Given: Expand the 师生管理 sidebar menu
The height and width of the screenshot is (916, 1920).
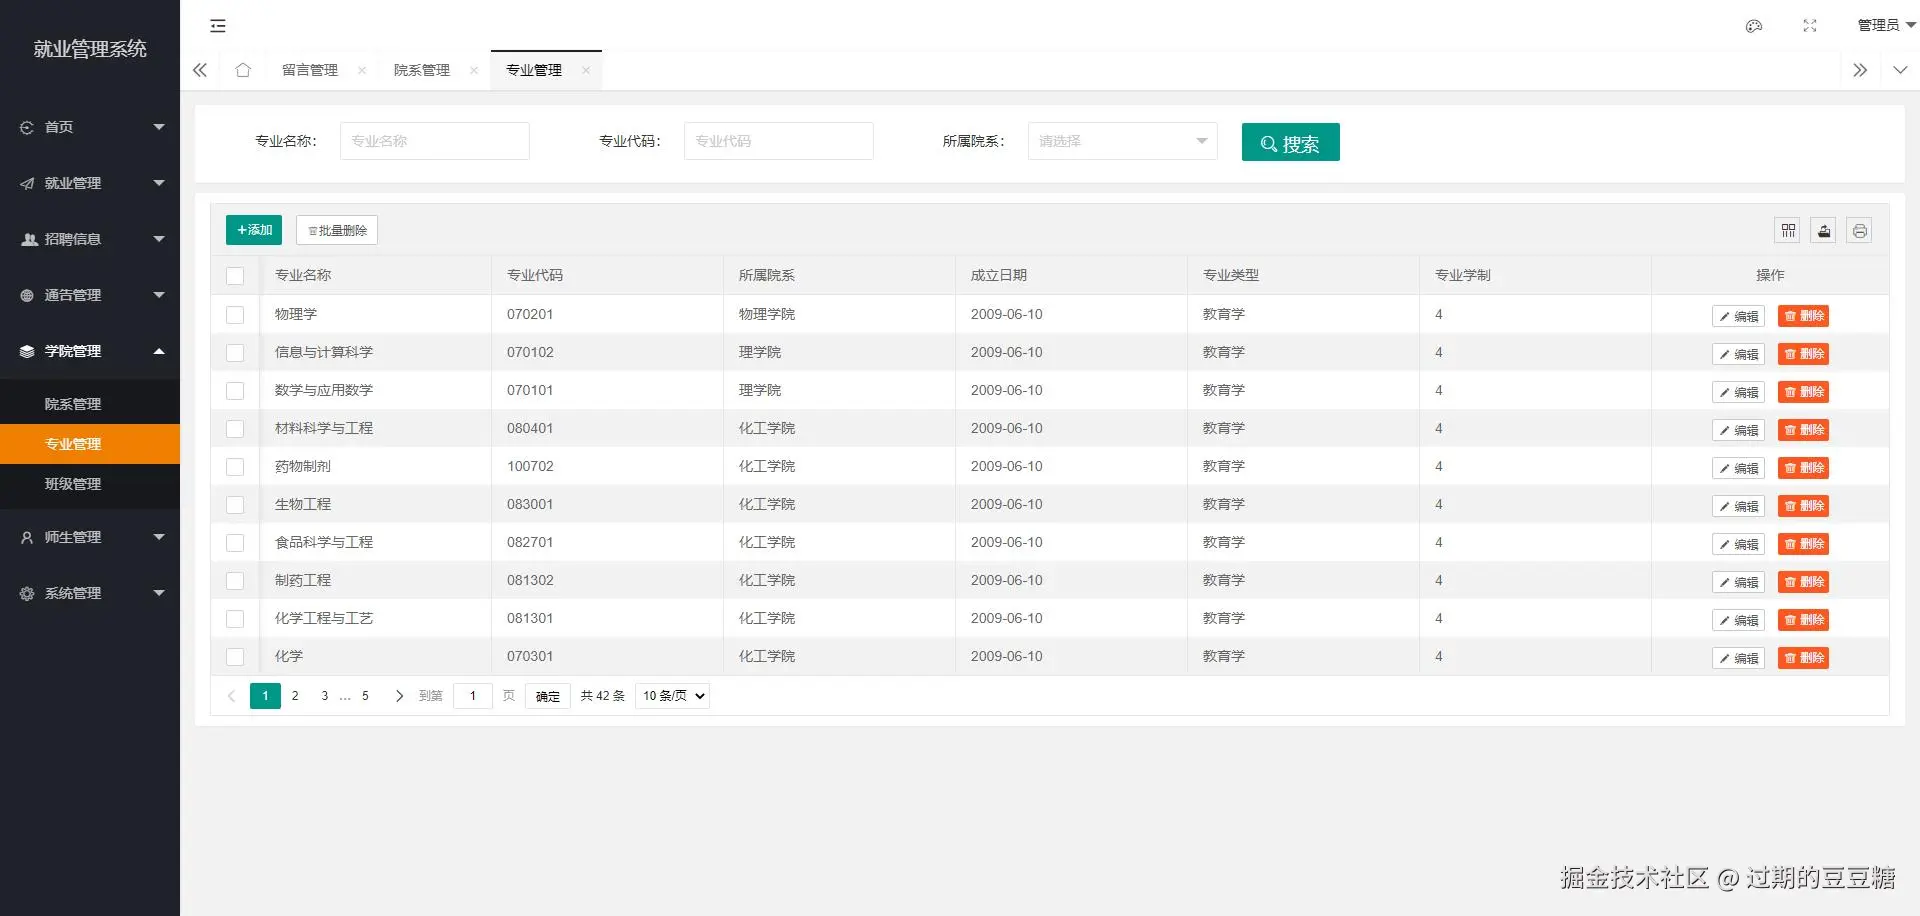Looking at the screenshot, I should click(159, 537).
